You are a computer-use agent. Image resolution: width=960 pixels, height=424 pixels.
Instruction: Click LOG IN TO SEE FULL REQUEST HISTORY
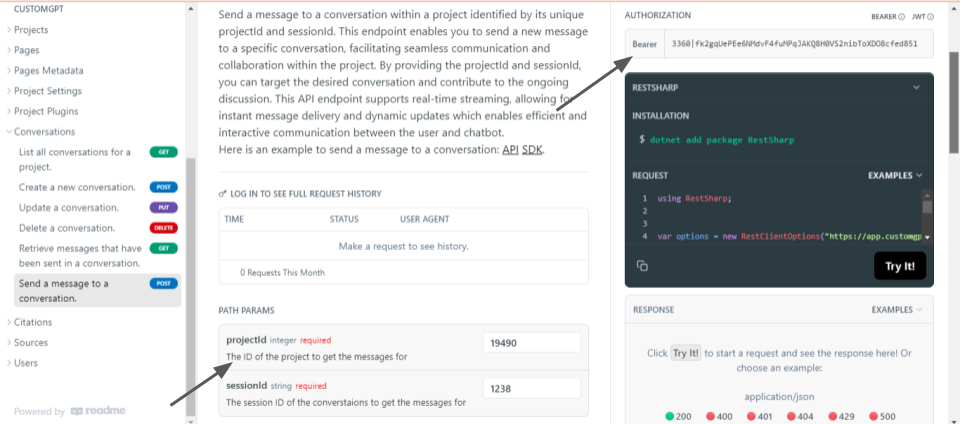click(x=306, y=194)
